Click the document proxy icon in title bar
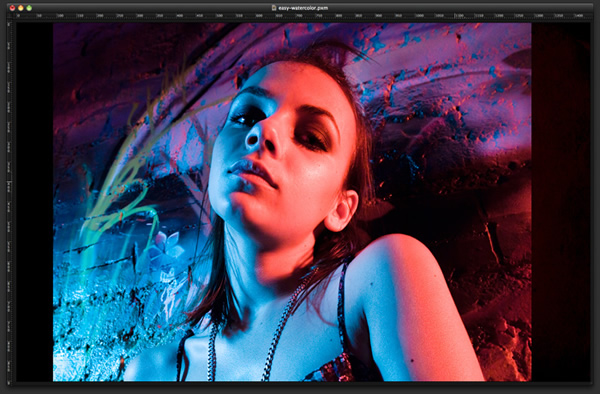The width and height of the screenshot is (600, 394). coord(274,8)
